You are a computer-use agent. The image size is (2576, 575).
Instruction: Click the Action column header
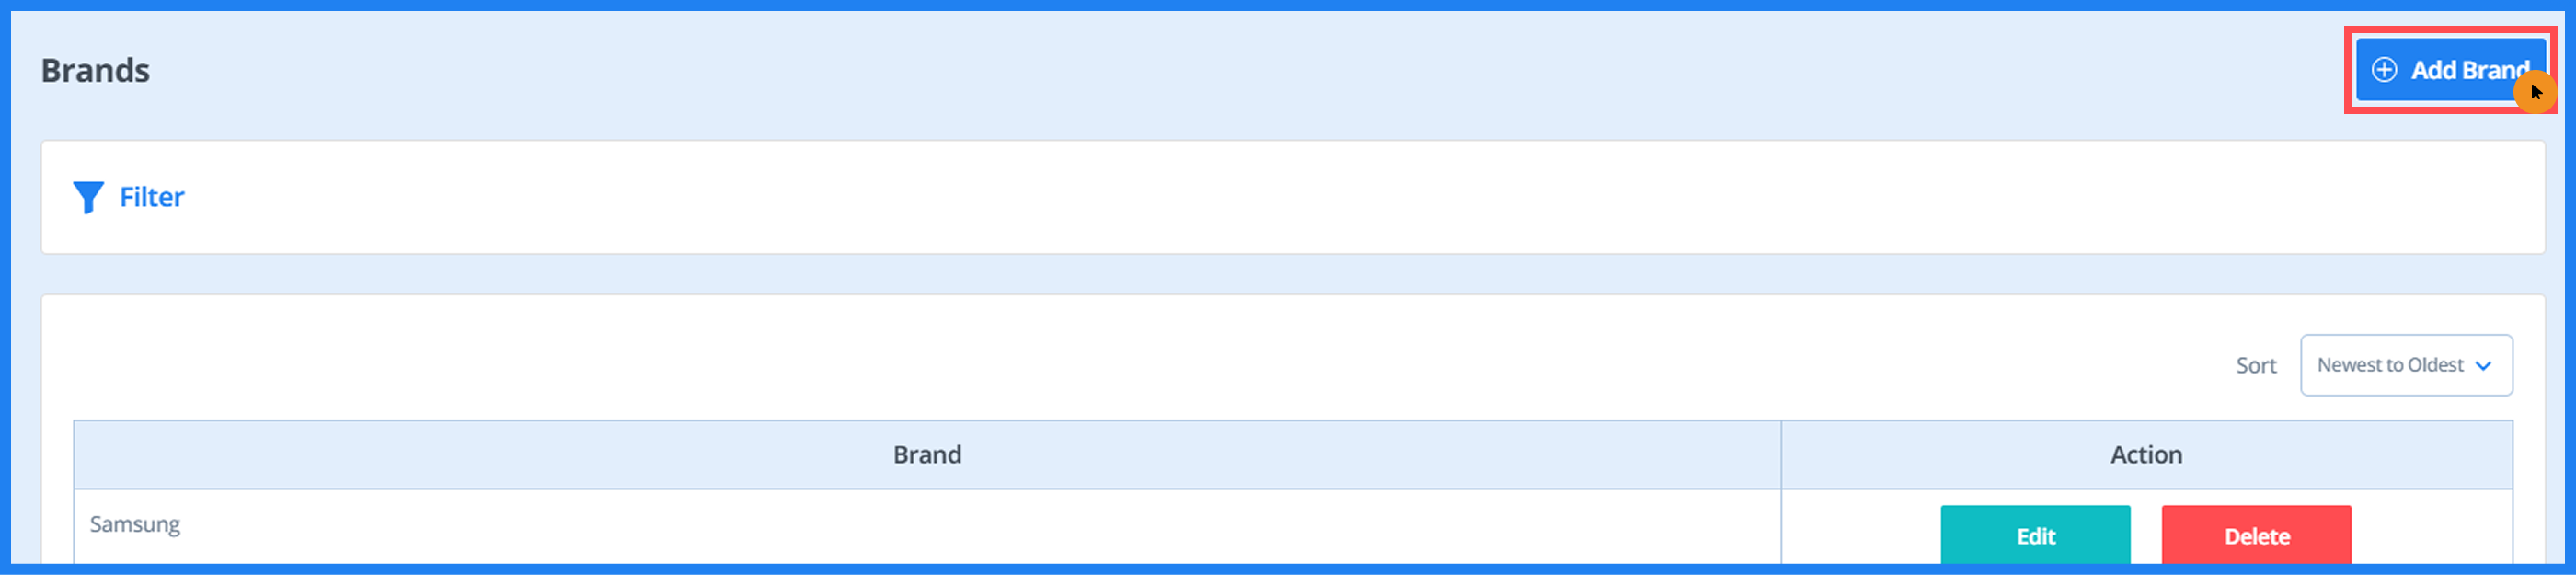pyautogui.click(x=2145, y=455)
